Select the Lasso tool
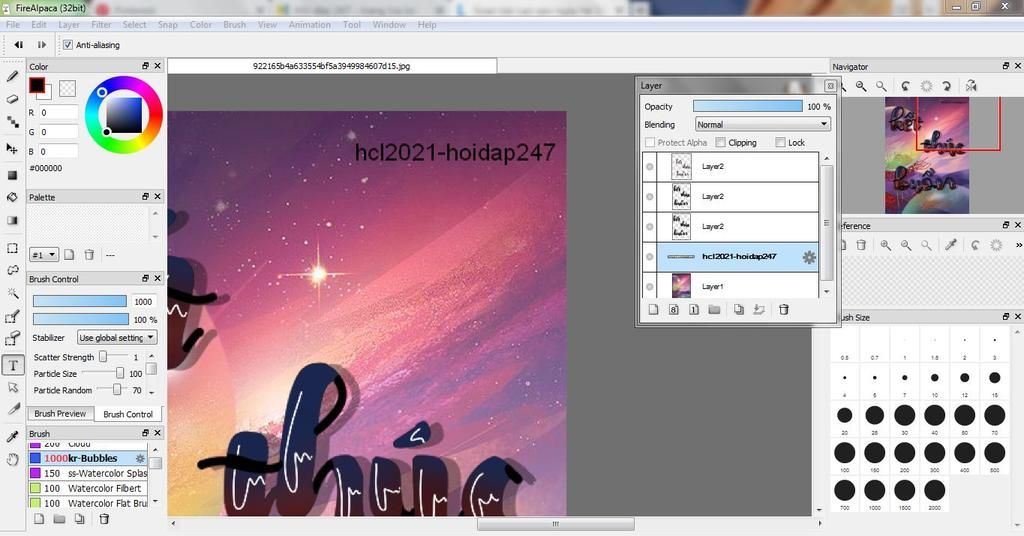The height and width of the screenshot is (536, 1024). pyautogui.click(x=12, y=270)
